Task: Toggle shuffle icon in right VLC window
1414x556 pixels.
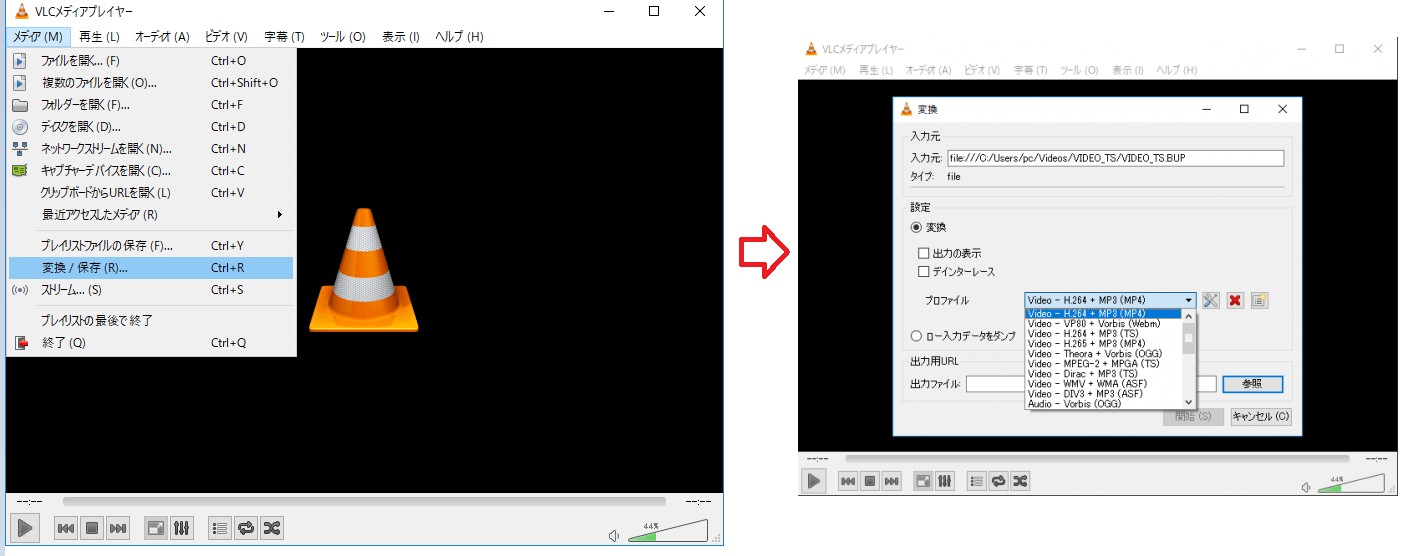Action: [1020, 481]
